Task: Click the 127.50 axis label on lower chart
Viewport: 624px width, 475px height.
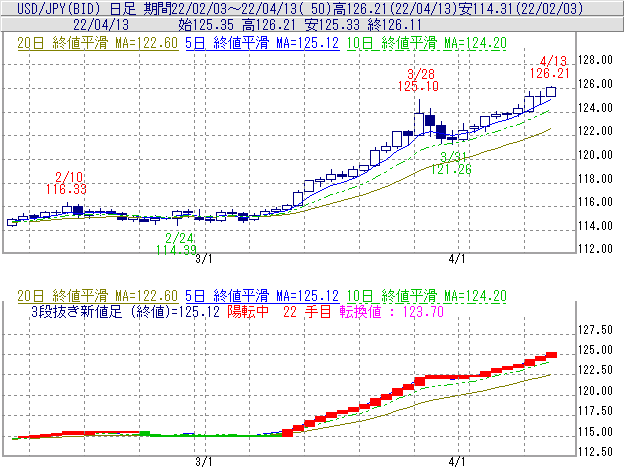Action: pyautogui.click(x=595, y=330)
